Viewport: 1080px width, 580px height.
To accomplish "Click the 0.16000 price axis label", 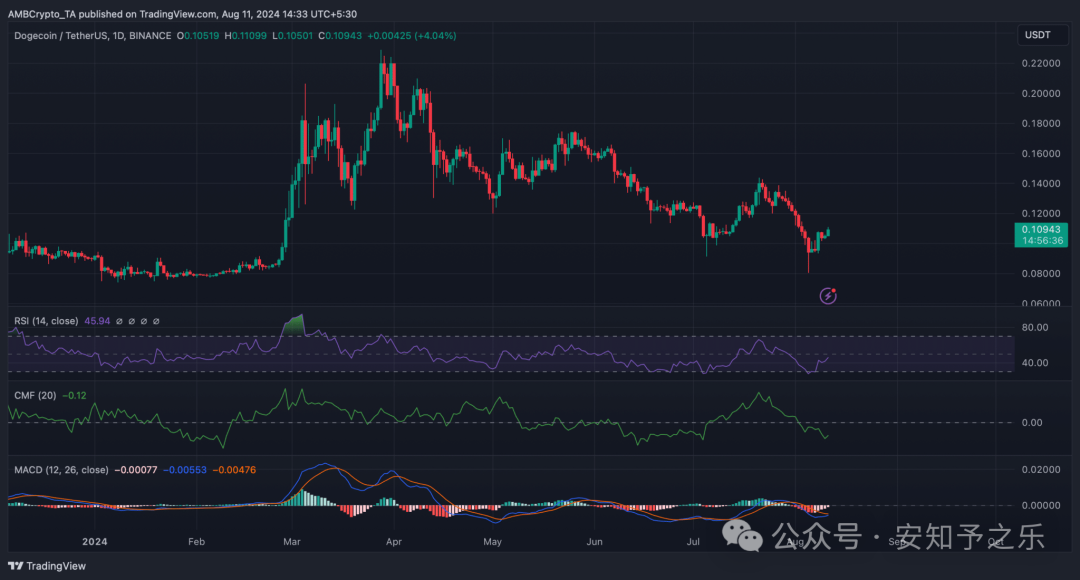I will pyautogui.click(x=1041, y=154).
